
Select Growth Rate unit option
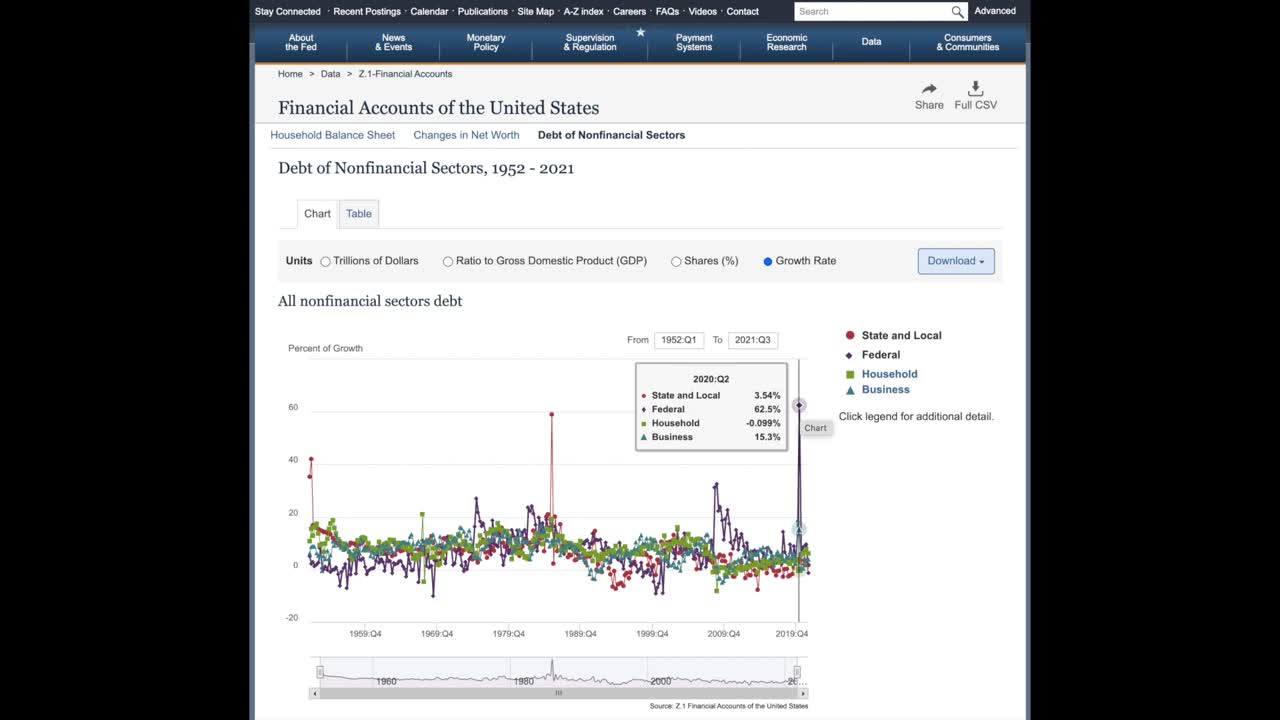[768, 262]
